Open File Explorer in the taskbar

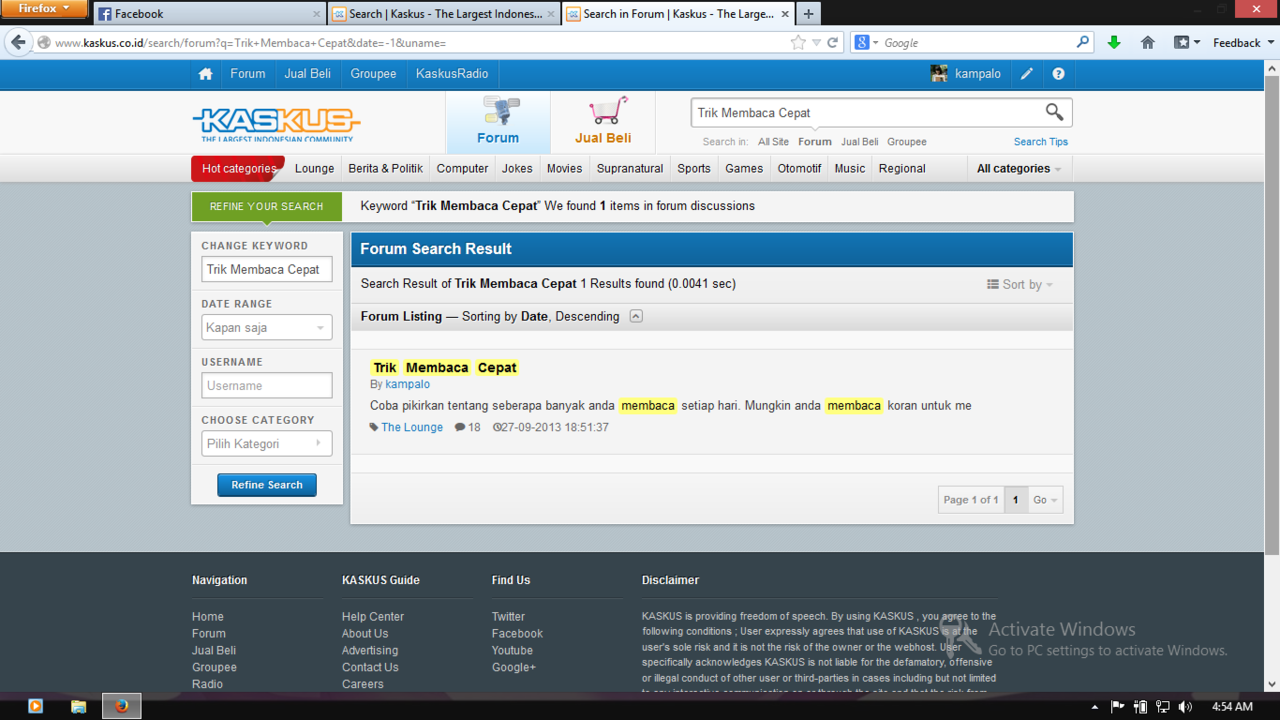pyautogui.click(x=78, y=706)
